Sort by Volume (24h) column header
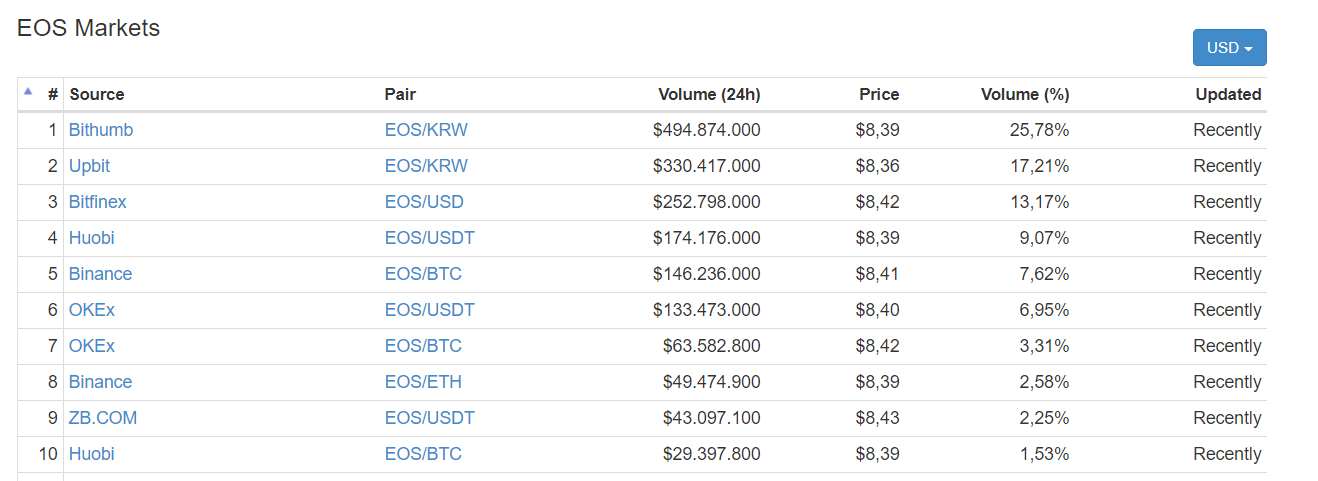 point(709,94)
